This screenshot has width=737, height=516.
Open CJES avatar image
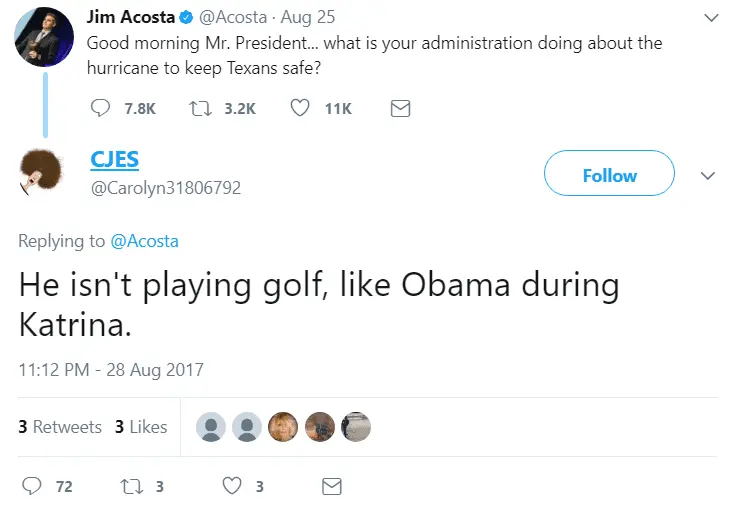coord(42,174)
